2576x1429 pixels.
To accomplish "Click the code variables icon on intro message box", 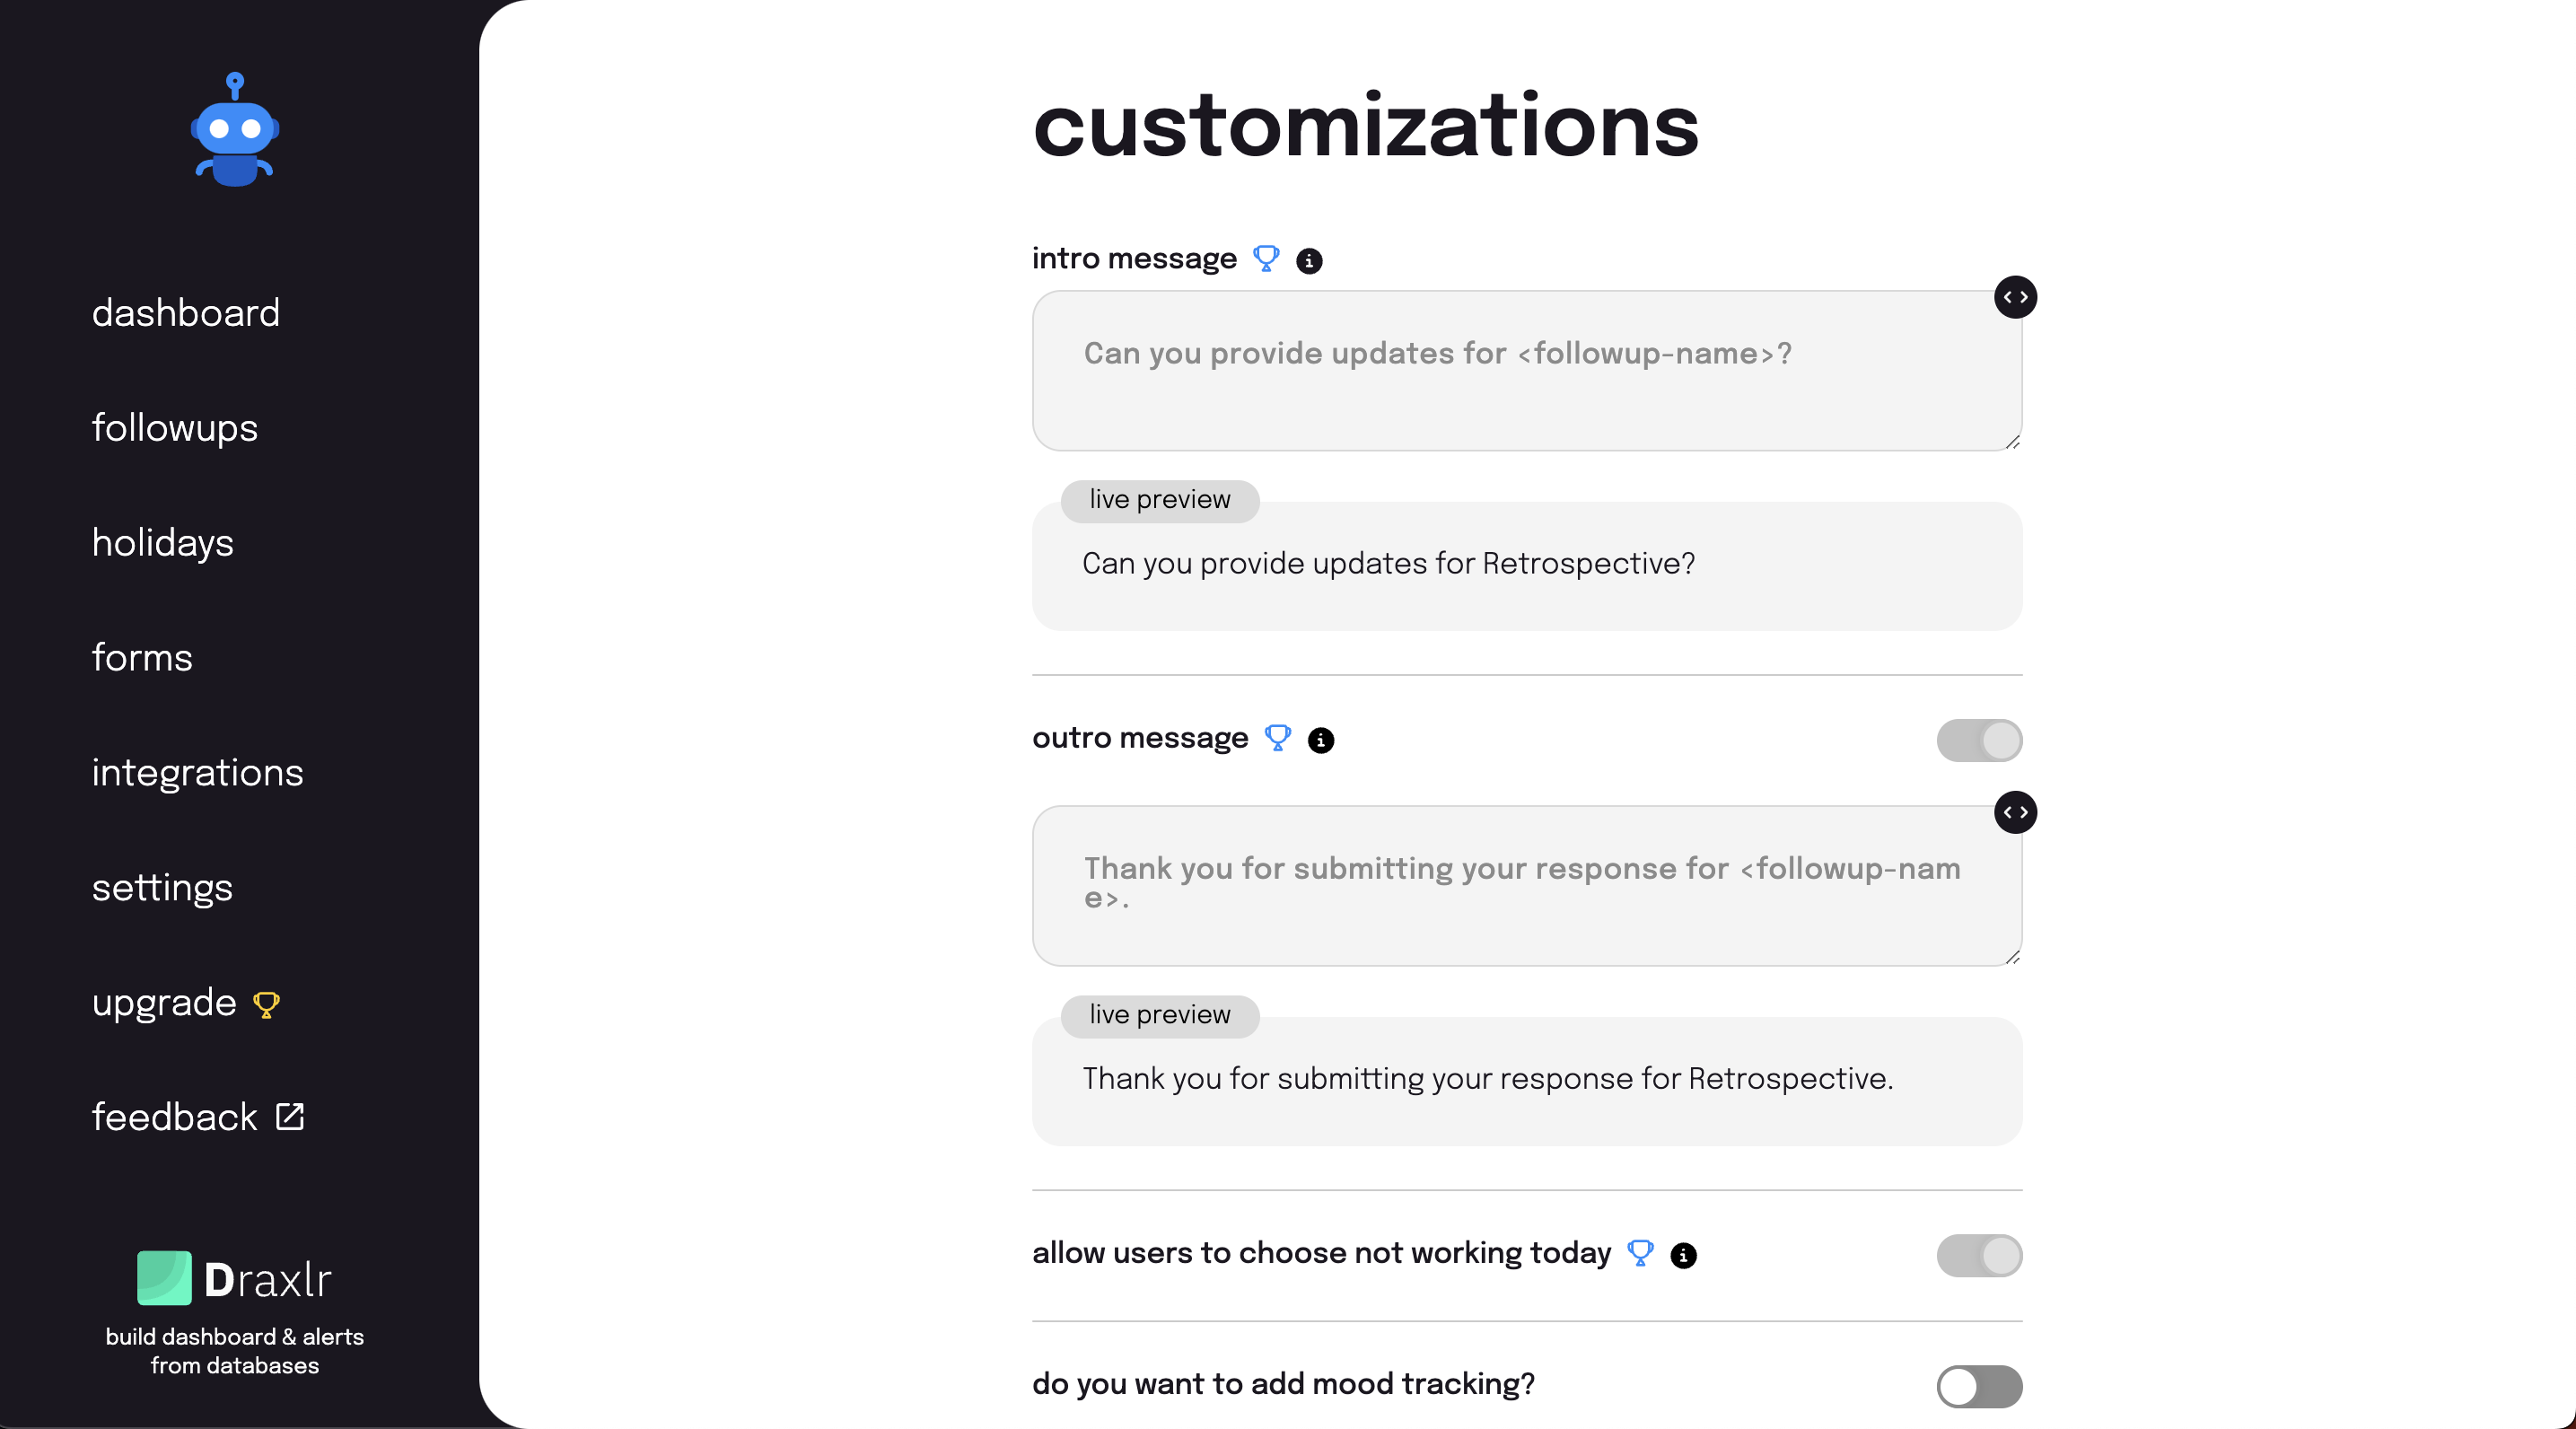I will pos(2015,297).
